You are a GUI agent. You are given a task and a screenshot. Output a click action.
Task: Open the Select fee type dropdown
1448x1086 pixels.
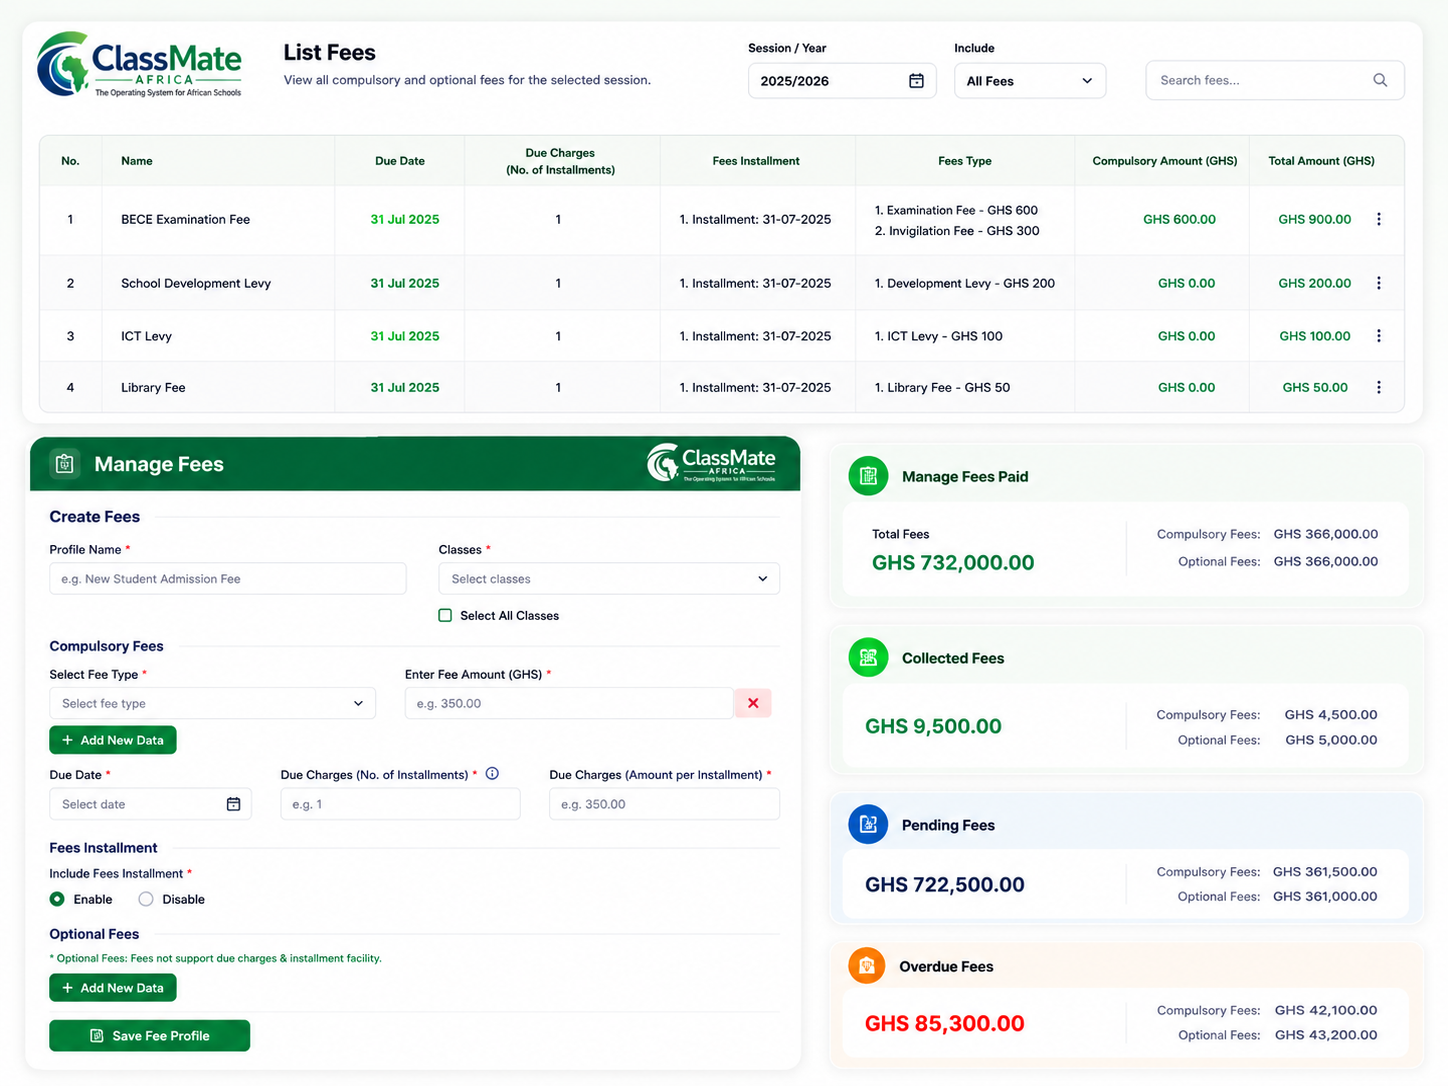(x=212, y=703)
